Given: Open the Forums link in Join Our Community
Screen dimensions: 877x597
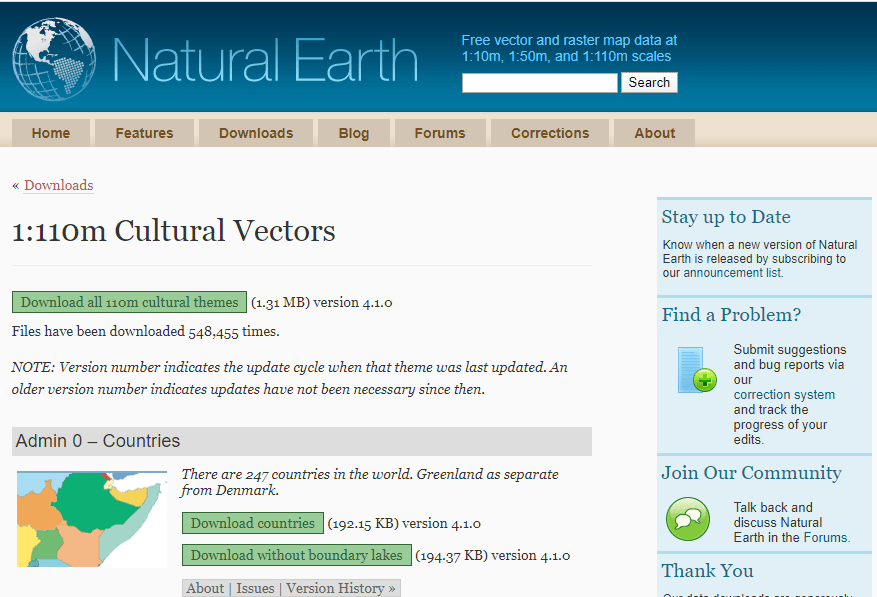Looking at the screenshot, I should pyautogui.click(x=826, y=538).
